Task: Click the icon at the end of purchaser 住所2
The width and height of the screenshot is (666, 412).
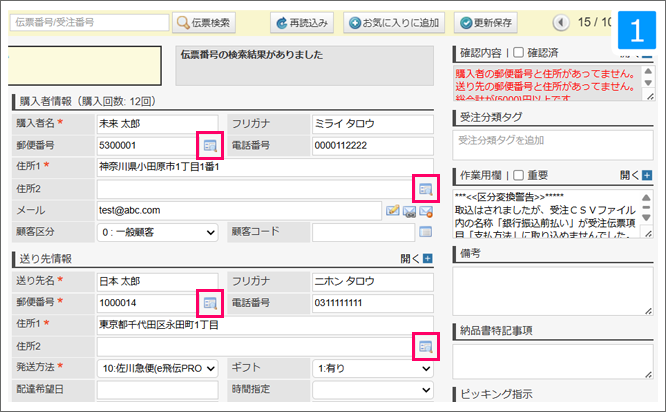Action: [426, 188]
